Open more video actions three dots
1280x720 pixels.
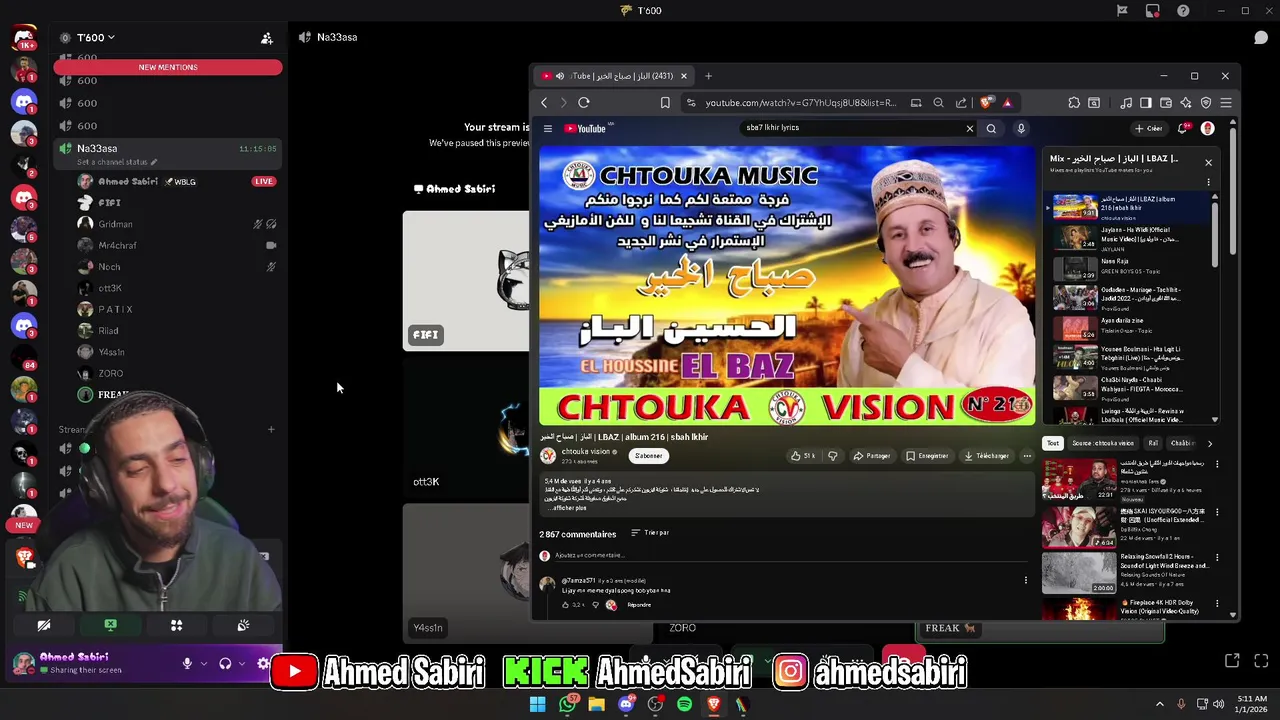click(x=1027, y=456)
